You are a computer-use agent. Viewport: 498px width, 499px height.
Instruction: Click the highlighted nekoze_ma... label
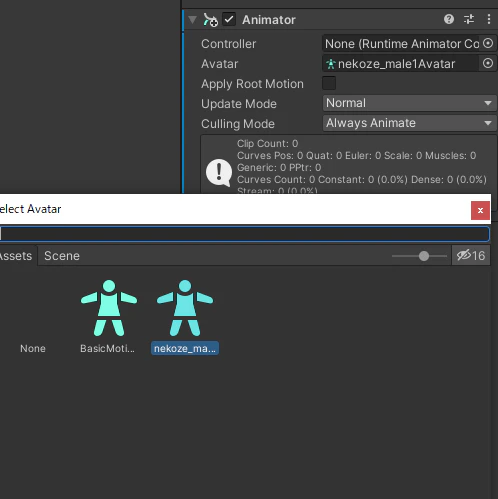click(x=185, y=348)
